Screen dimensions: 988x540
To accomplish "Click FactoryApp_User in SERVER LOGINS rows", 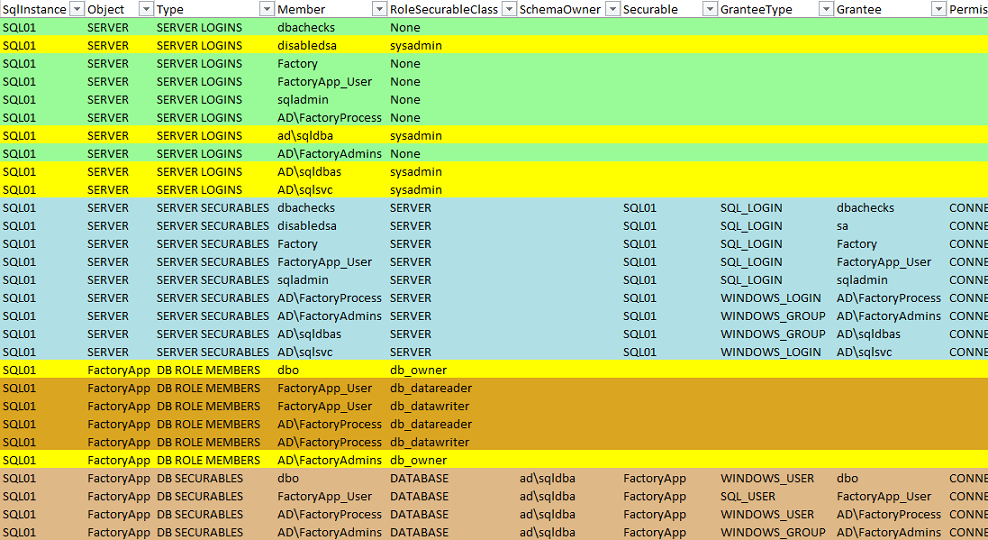I will point(325,82).
